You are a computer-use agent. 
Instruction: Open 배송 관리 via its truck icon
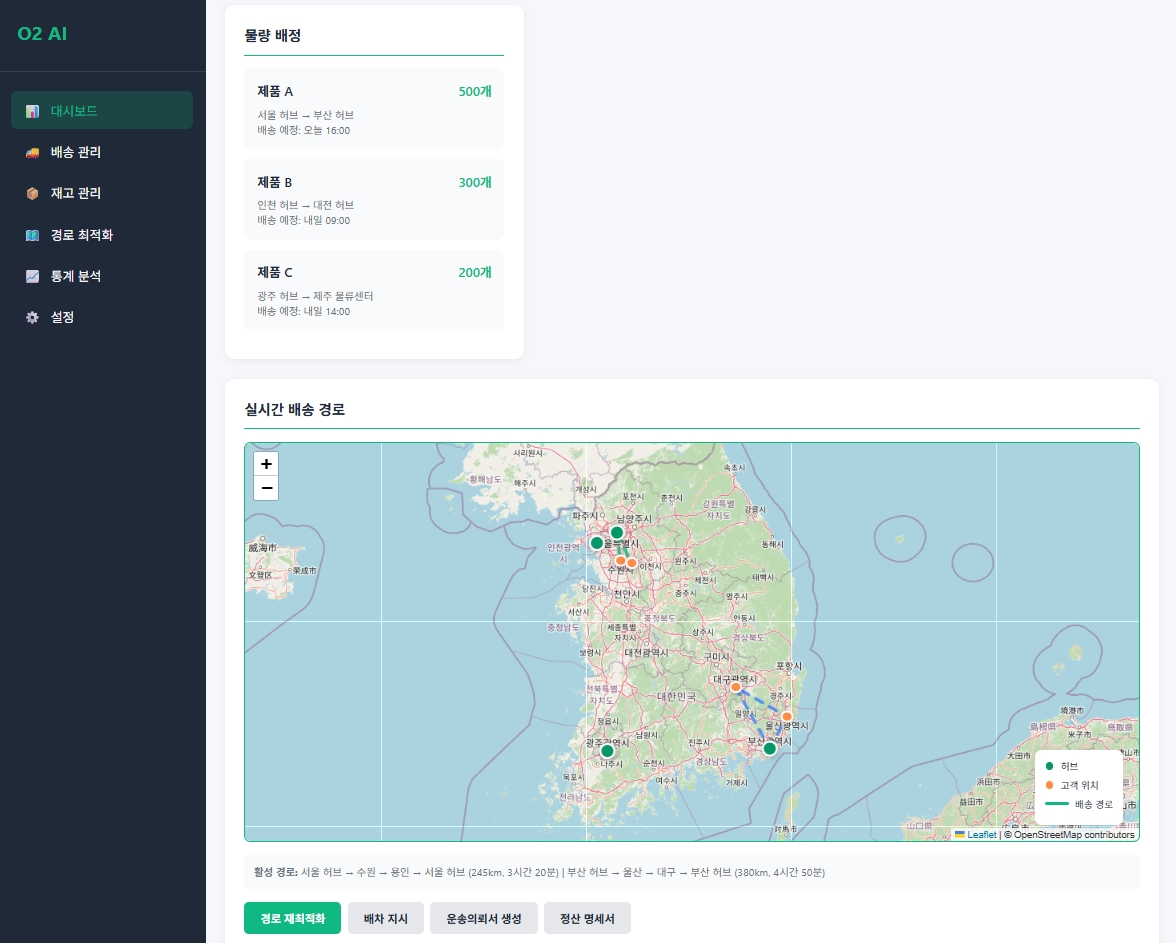pyautogui.click(x=31, y=152)
